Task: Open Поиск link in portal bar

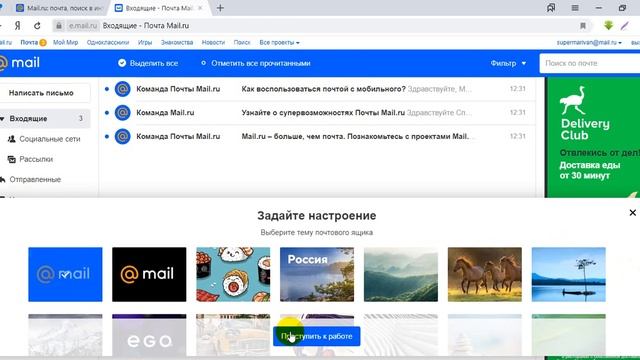Action: pos(242,42)
